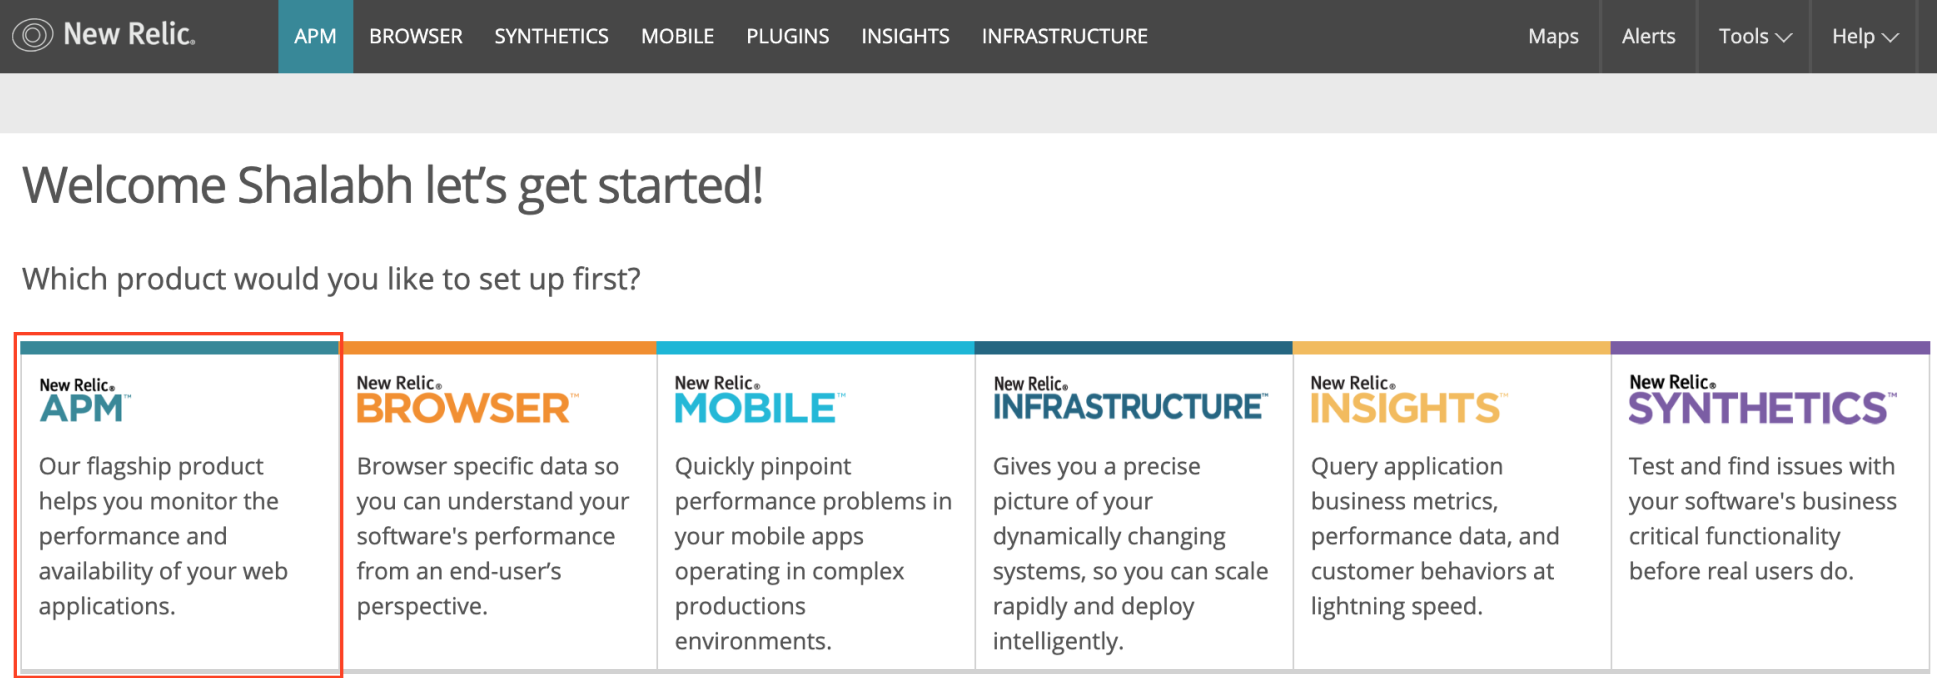Go to the INFRASTRUCTURE navigation tab
Screen dimensions: 1937x678
(1064, 37)
